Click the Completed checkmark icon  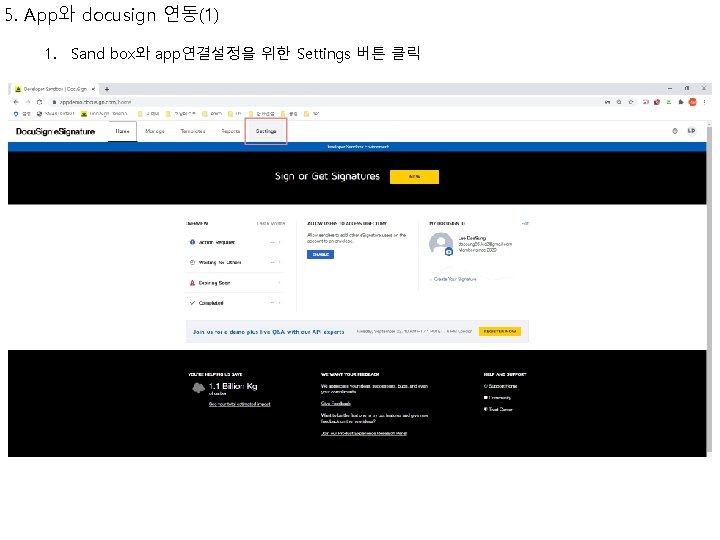point(192,303)
